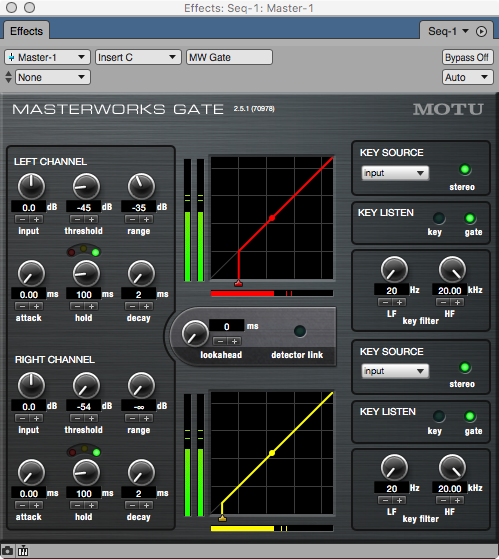Click red threshold handle under upper graph
Image resolution: width=499 pixels, height=559 pixels.
tap(238, 284)
